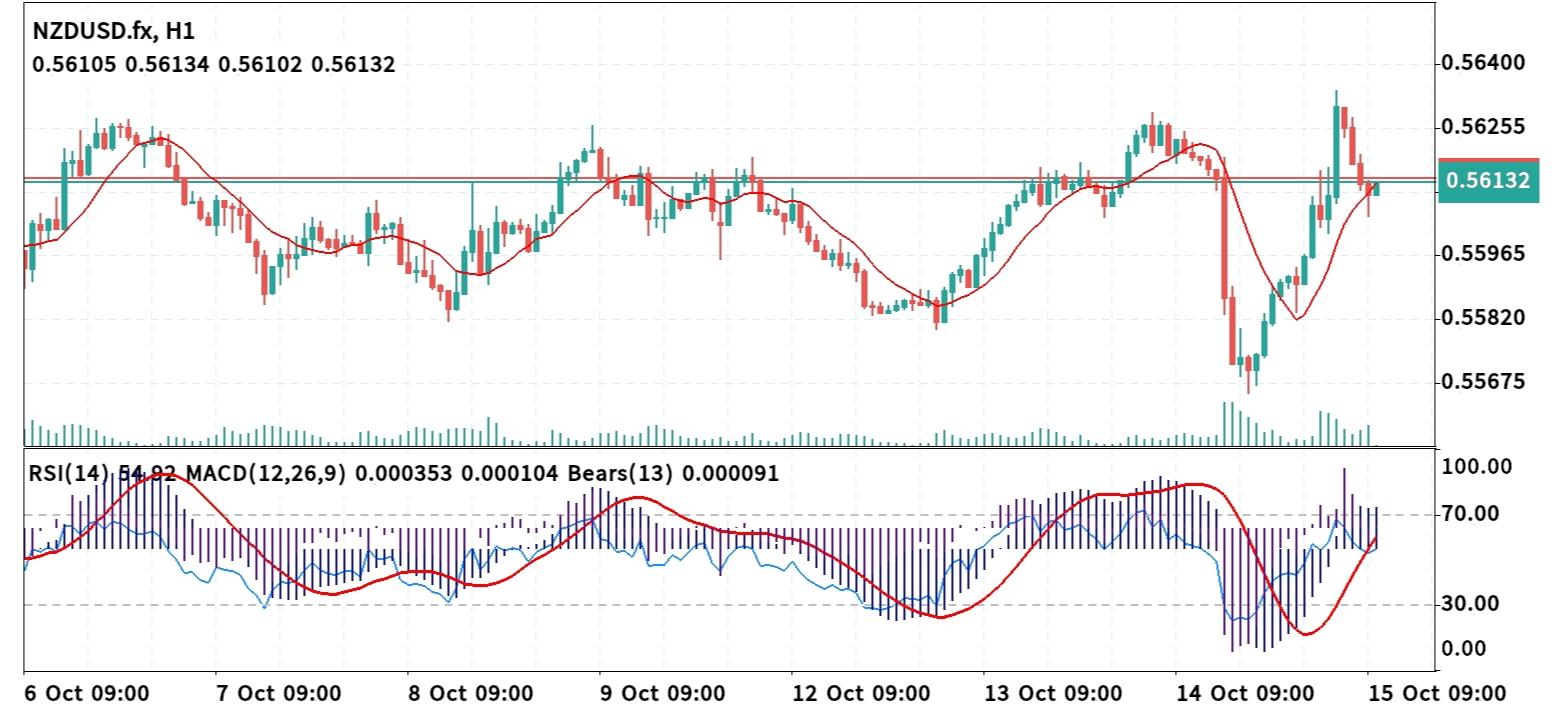The image size is (1554, 720).
Task: Click the 0.56400 price axis label
Action: (1482, 63)
